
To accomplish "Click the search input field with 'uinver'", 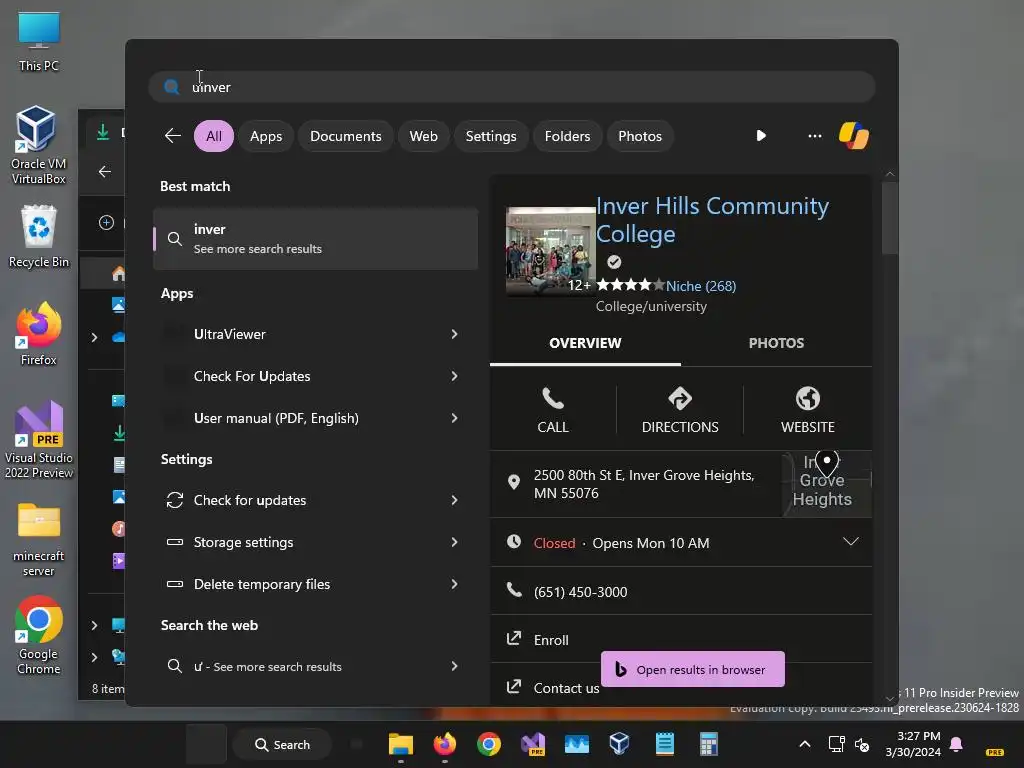I will 512,87.
